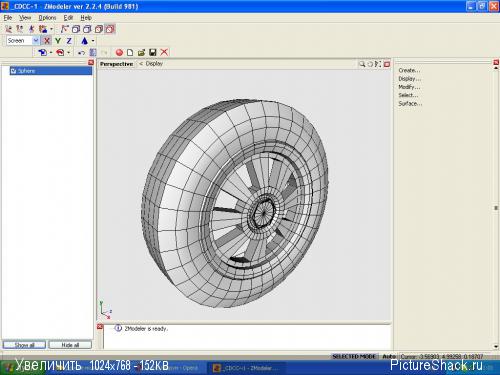
Task: Toggle the Sphere object visibility checkbox
Action: (13, 71)
